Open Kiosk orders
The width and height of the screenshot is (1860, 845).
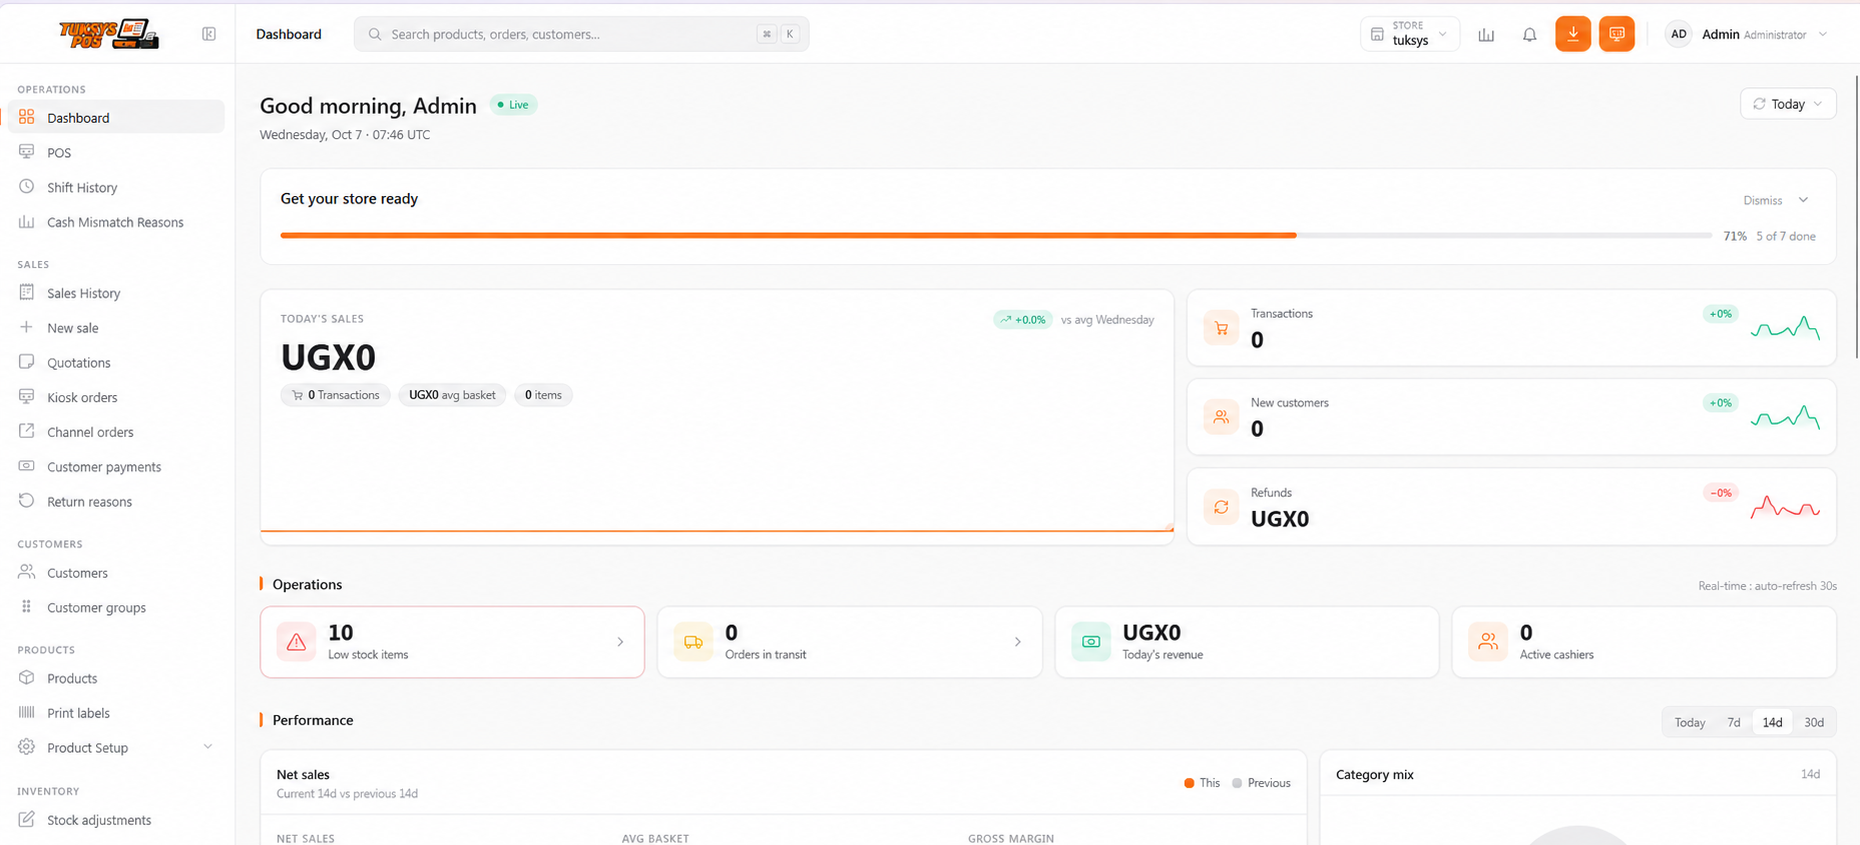pos(116,397)
